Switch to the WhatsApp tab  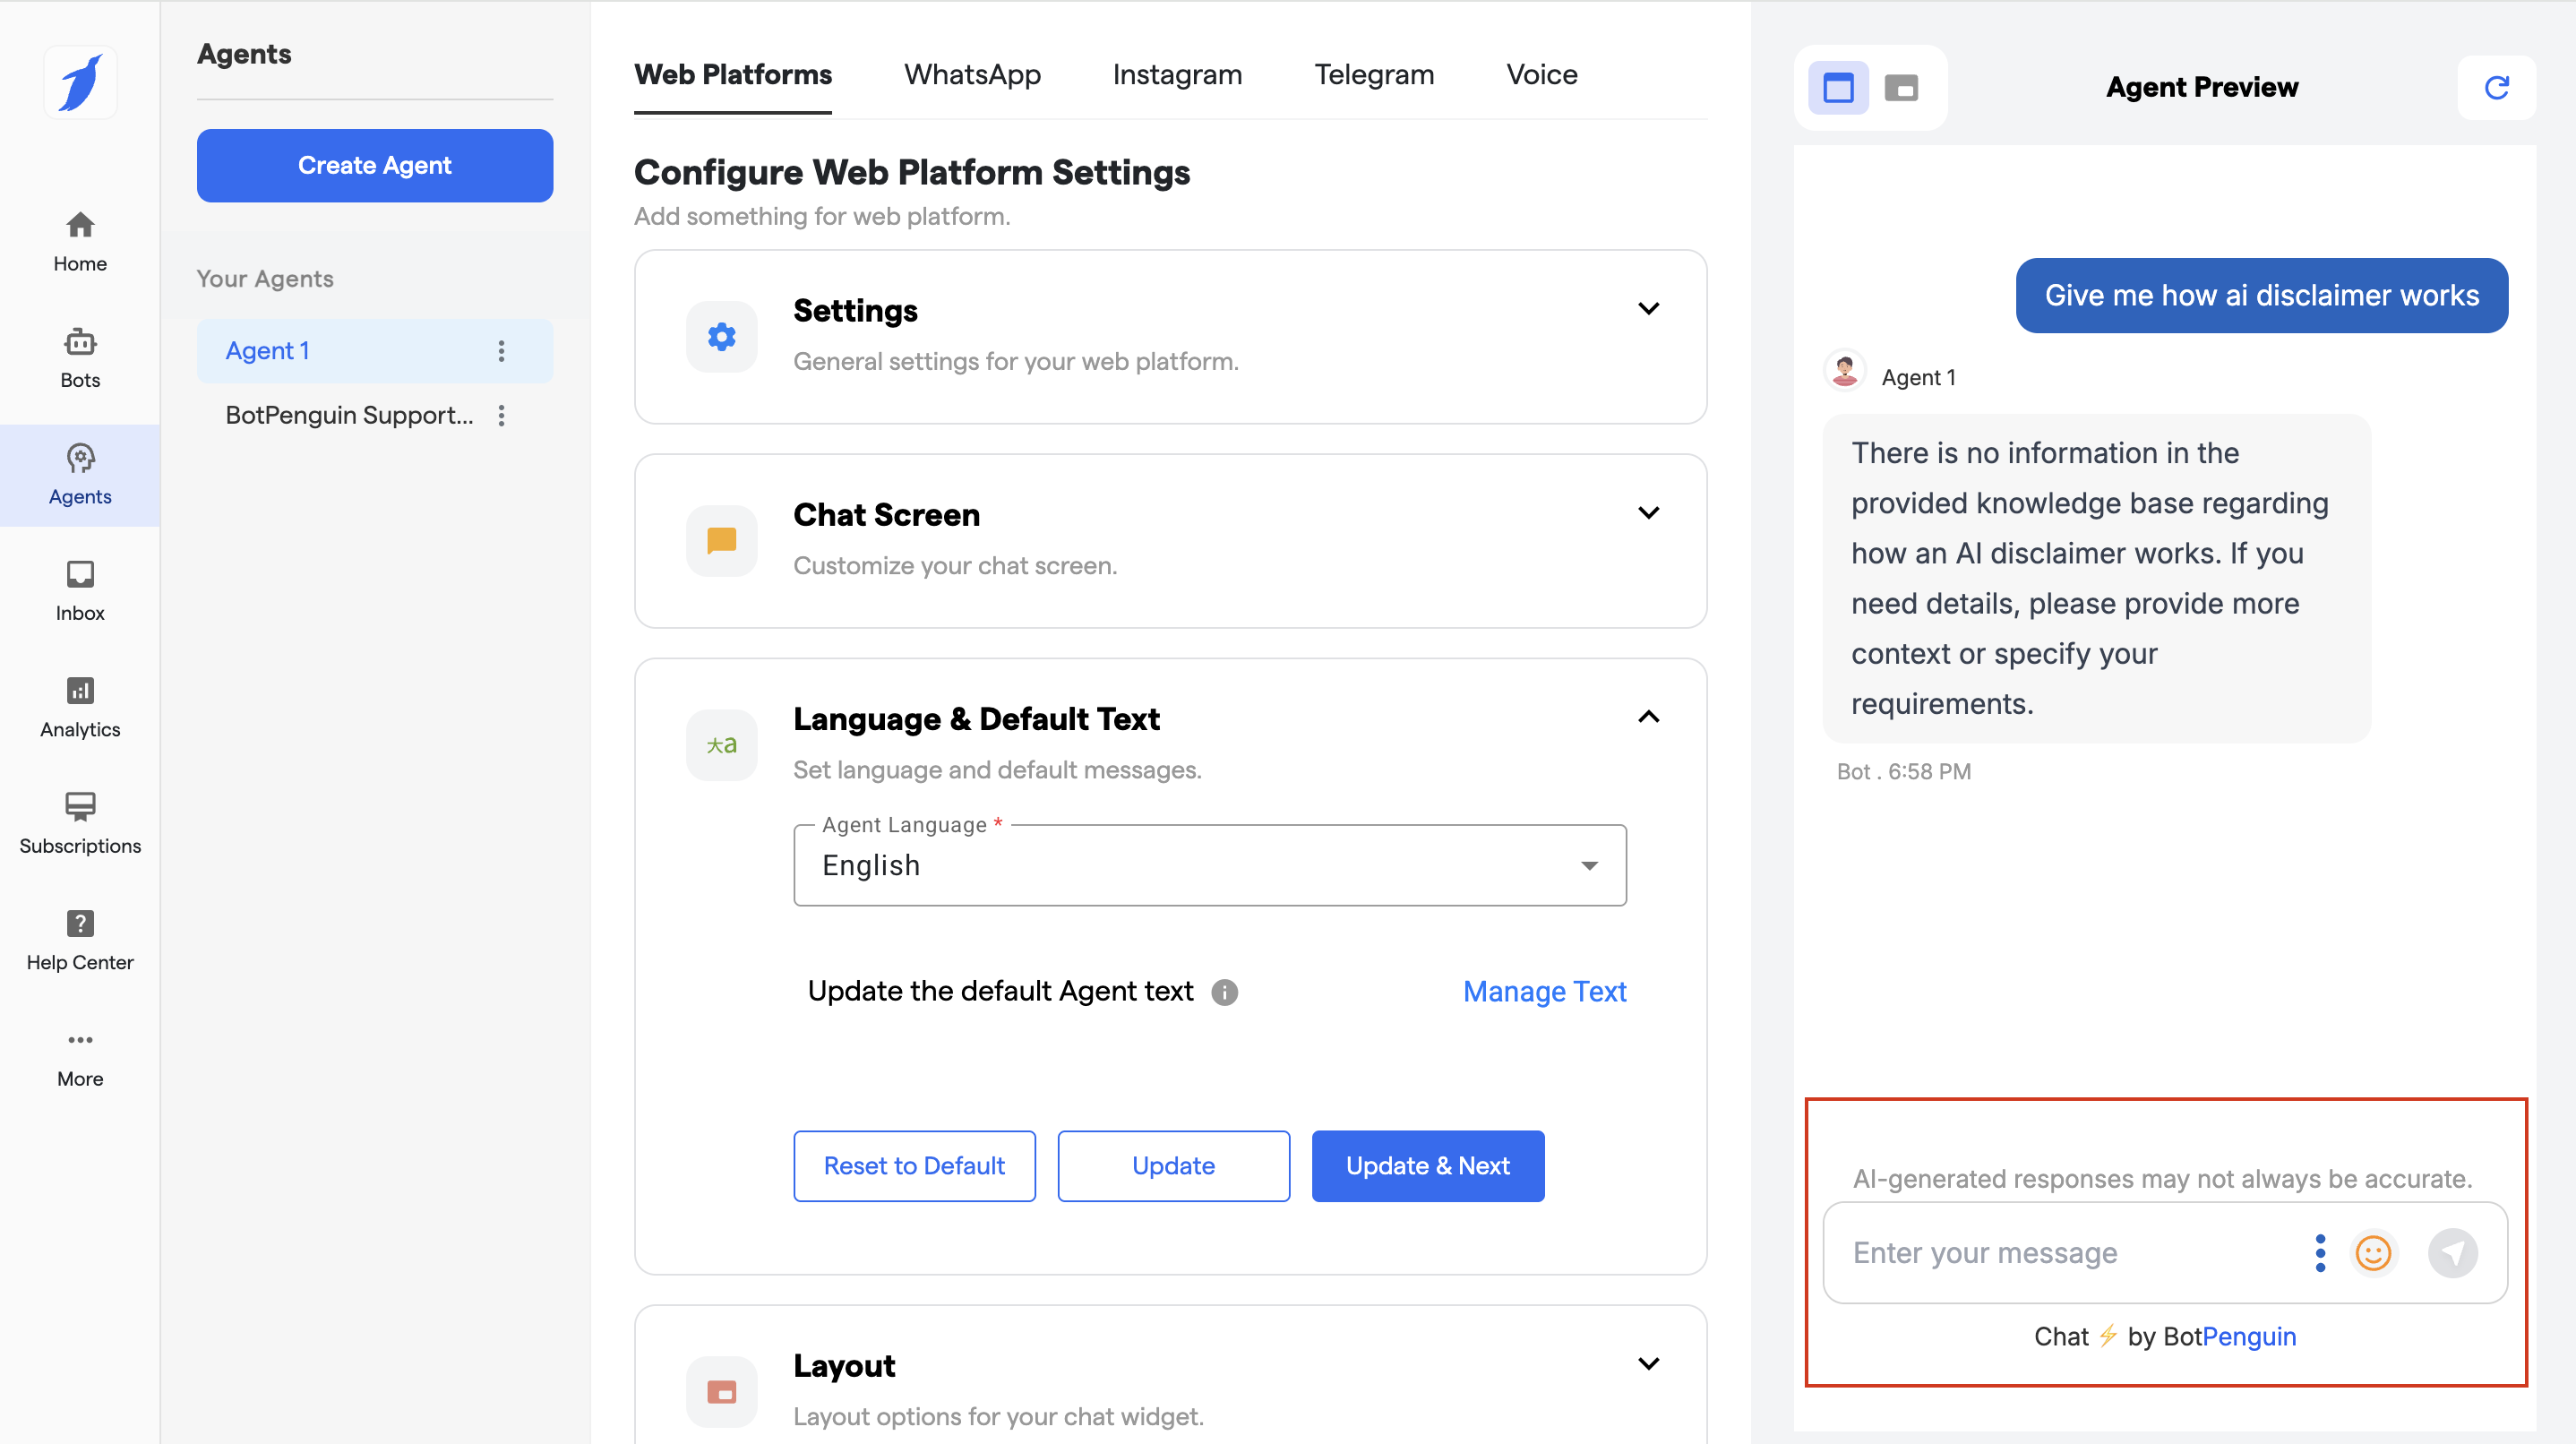coord(972,75)
